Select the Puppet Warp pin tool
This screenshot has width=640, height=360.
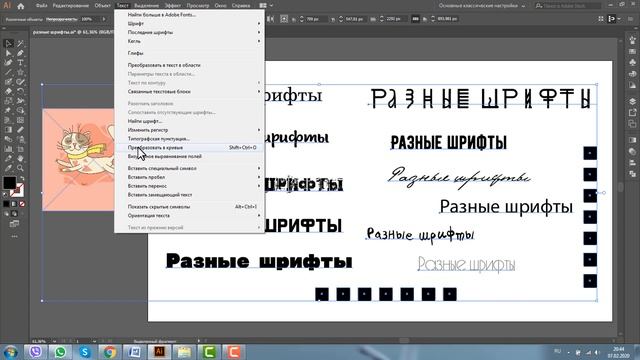click(9, 111)
